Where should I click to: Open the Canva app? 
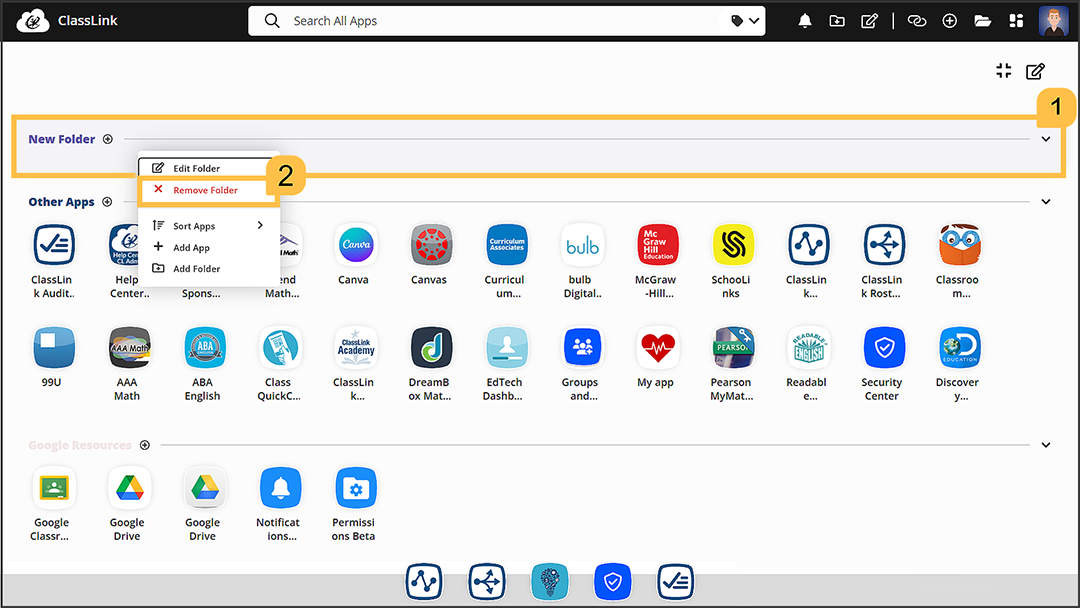point(354,245)
